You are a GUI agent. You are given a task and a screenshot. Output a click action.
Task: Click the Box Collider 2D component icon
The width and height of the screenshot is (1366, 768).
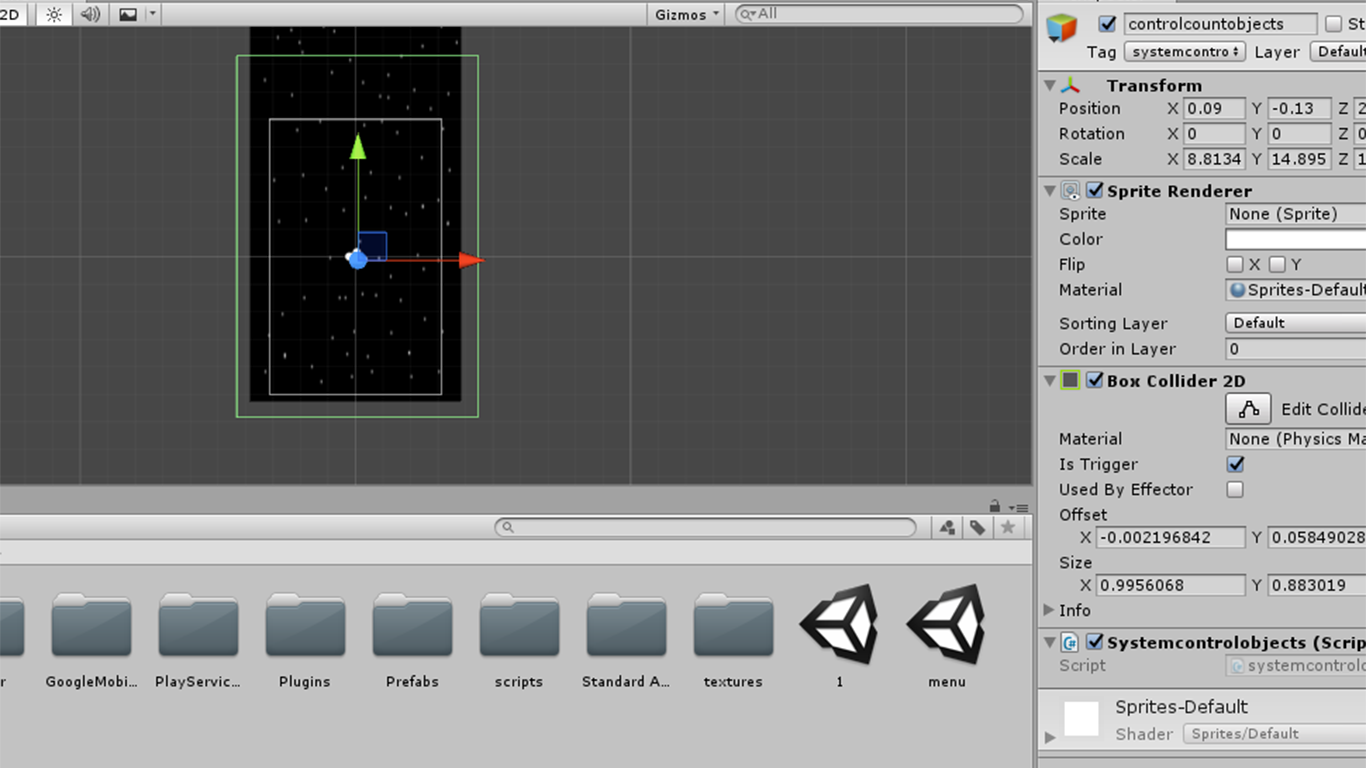click(1071, 380)
